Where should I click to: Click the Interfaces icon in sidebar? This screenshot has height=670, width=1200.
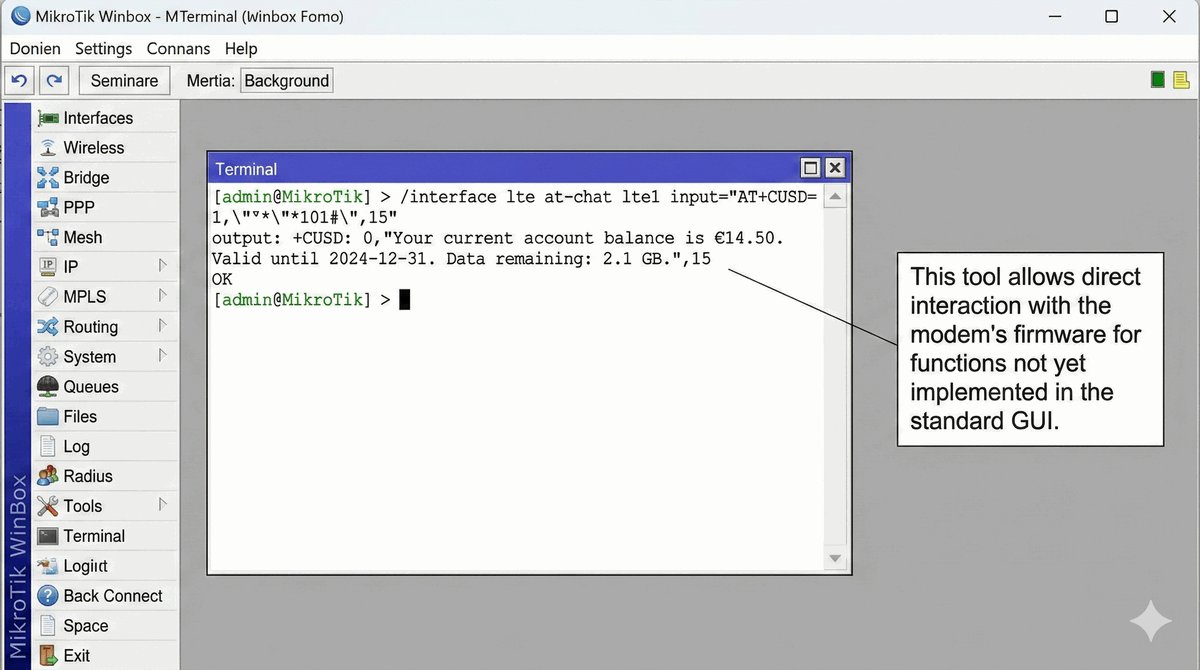(x=48, y=118)
